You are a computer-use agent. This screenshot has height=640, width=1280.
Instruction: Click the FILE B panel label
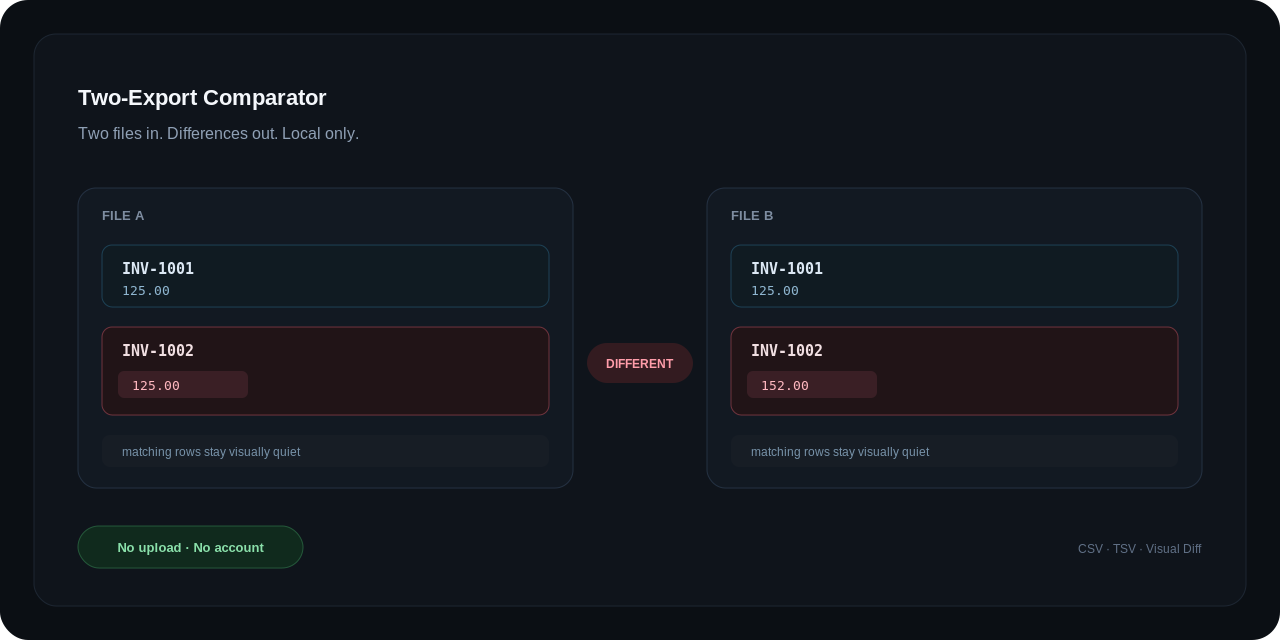752,216
